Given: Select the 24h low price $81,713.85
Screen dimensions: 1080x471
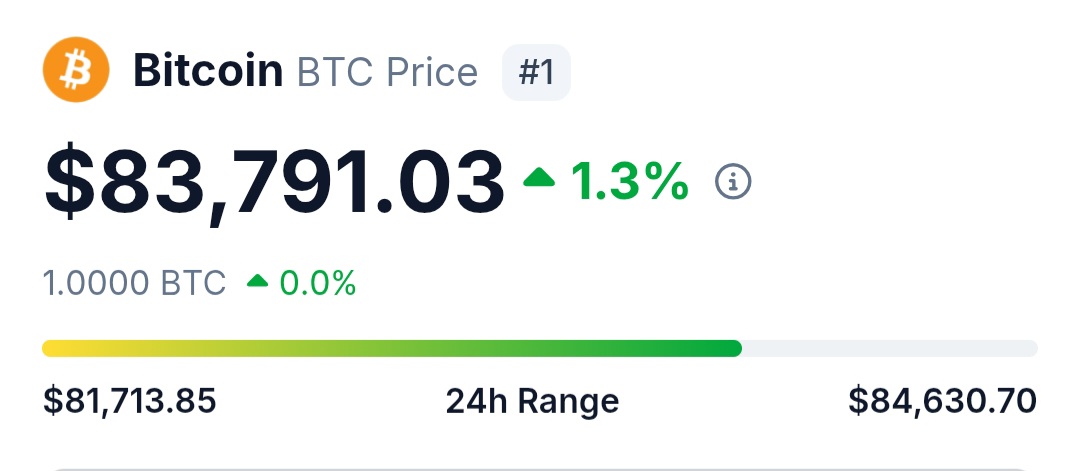Looking at the screenshot, I should [x=130, y=401].
